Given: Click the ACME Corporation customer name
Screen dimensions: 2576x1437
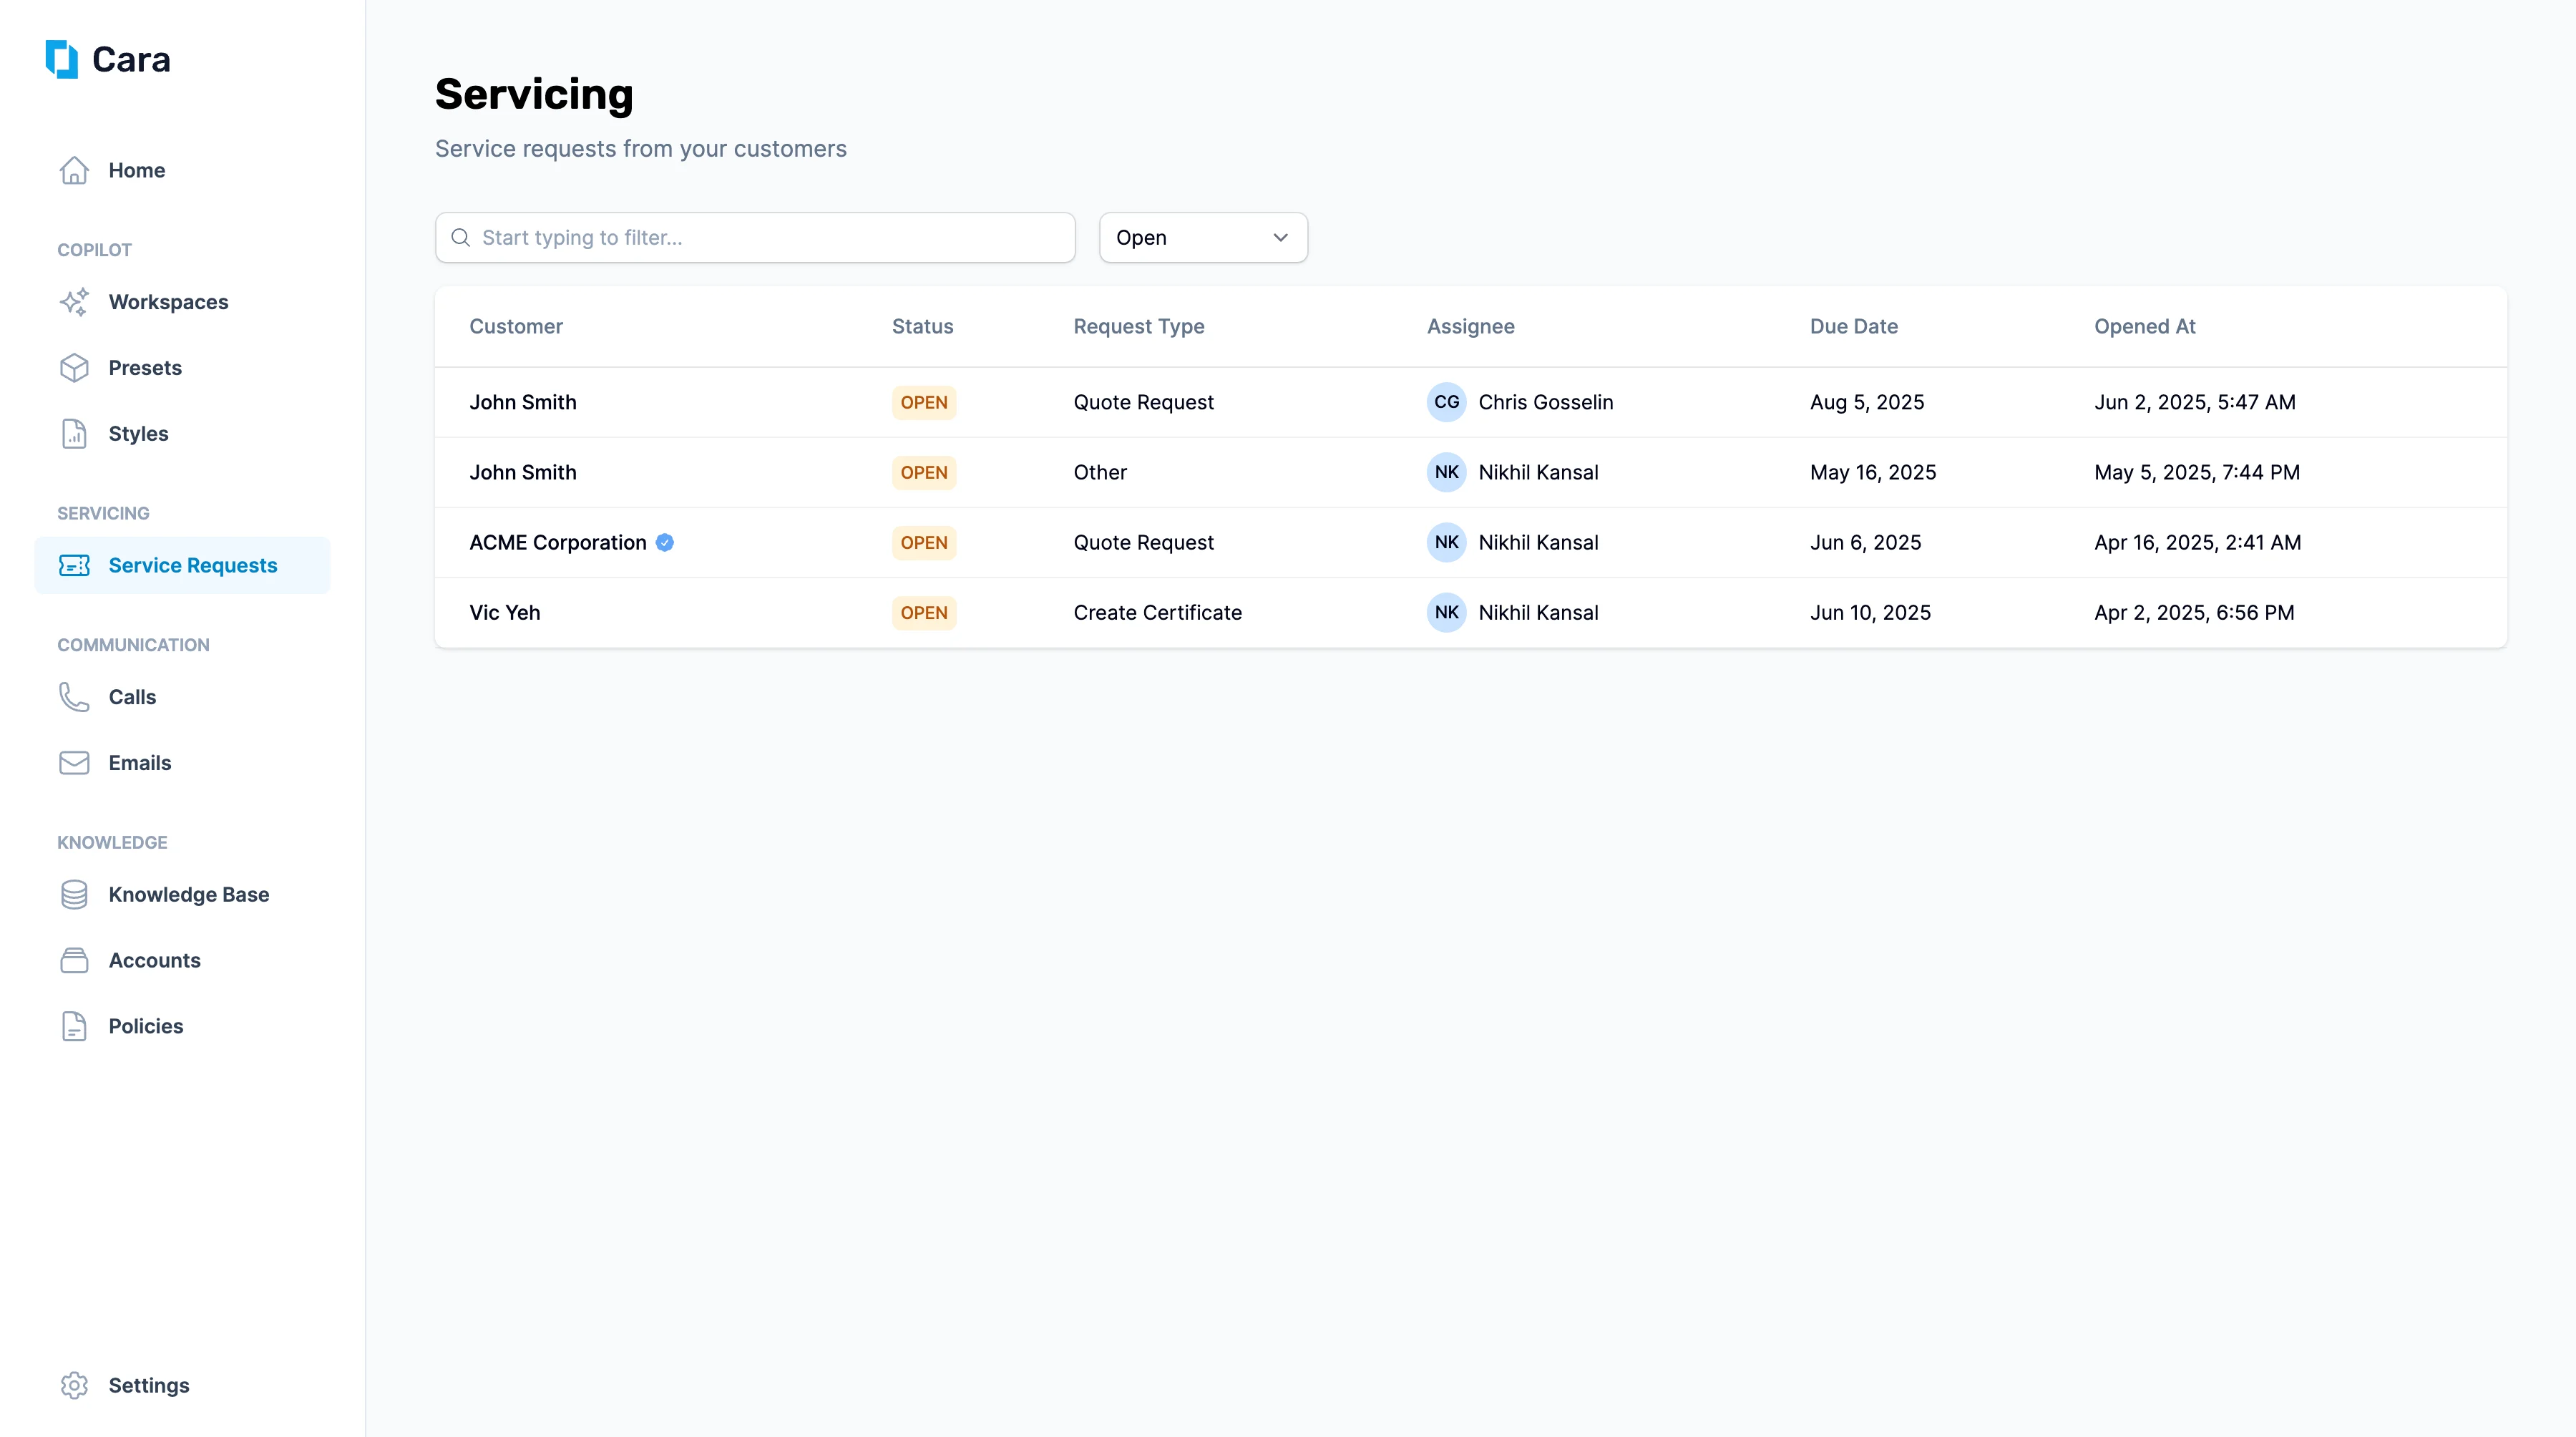Looking at the screenshot, I should 557,543.
